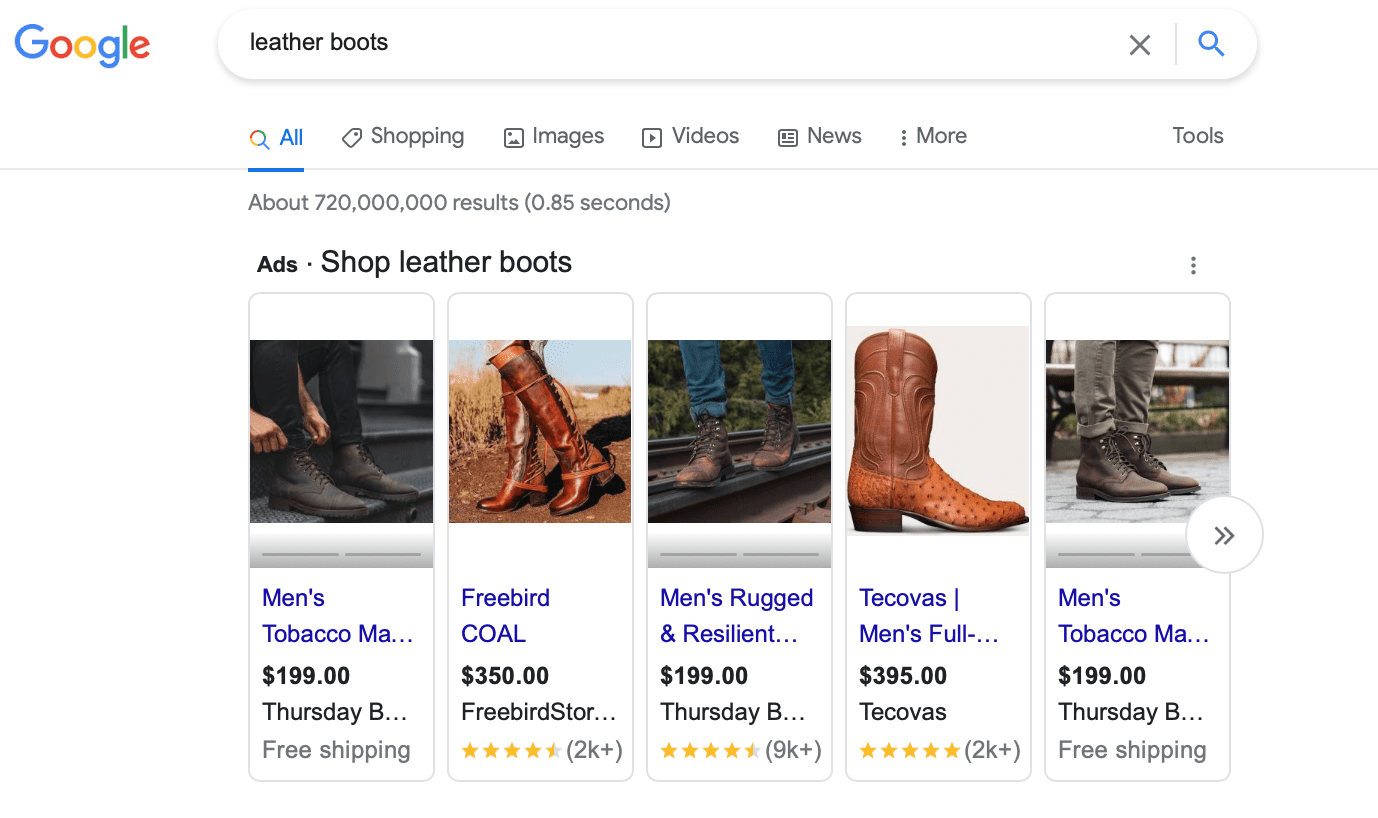
Task: Open the Freebird COAL product link
Action: (506, 616)
